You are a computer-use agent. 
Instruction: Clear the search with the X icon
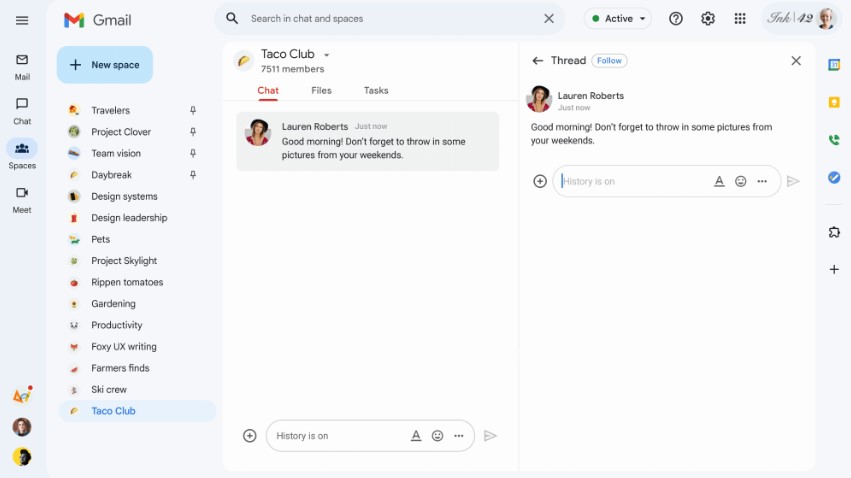tap(549, 18)
